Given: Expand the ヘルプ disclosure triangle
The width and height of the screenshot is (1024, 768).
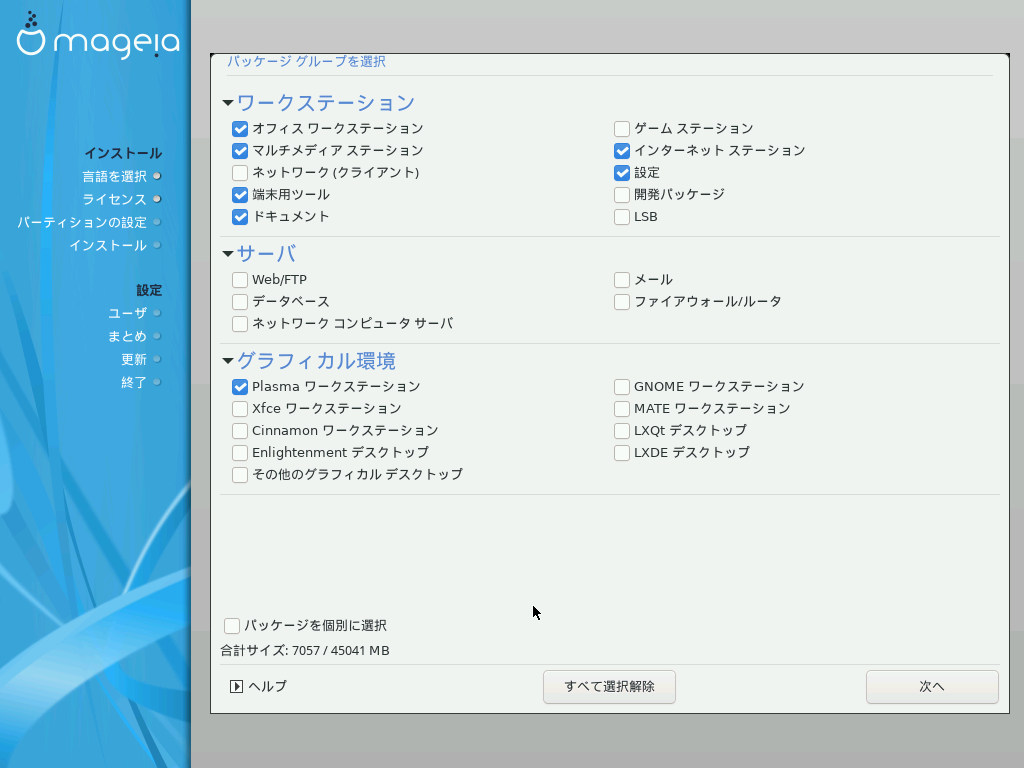Looking at the screenshot, I should click(236, 686).
